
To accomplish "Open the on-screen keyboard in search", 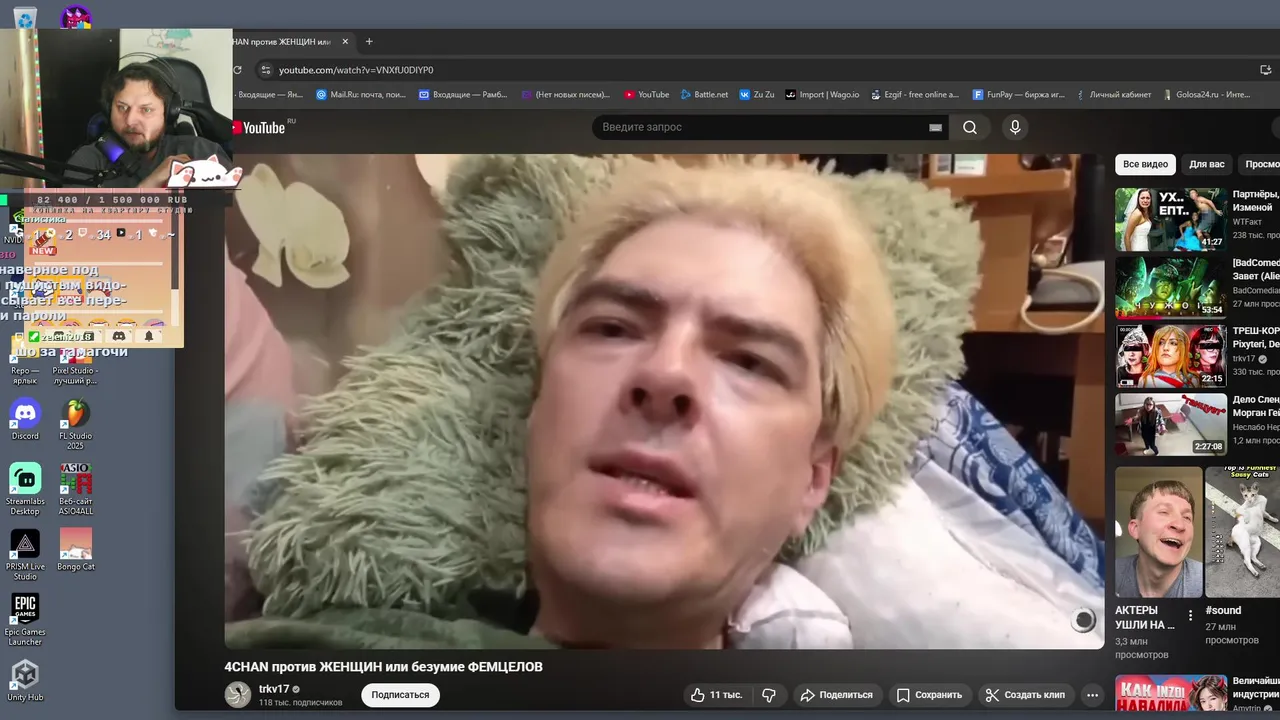I will 936,128.
